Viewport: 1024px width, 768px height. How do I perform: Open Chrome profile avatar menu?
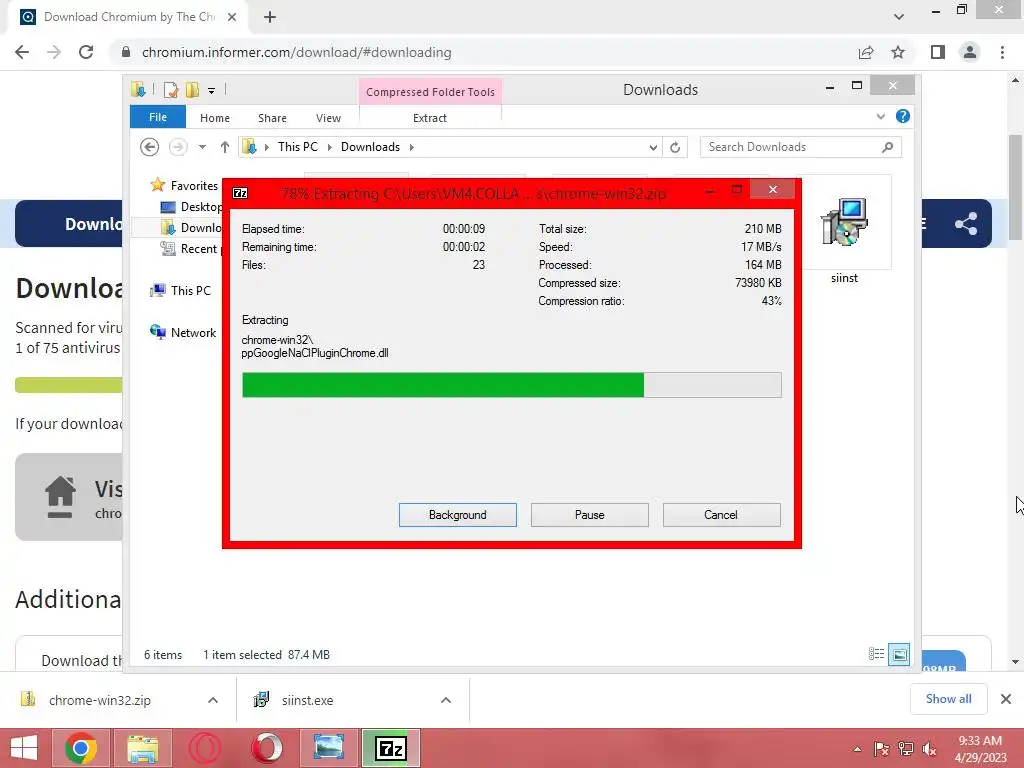tap(970, 52)
